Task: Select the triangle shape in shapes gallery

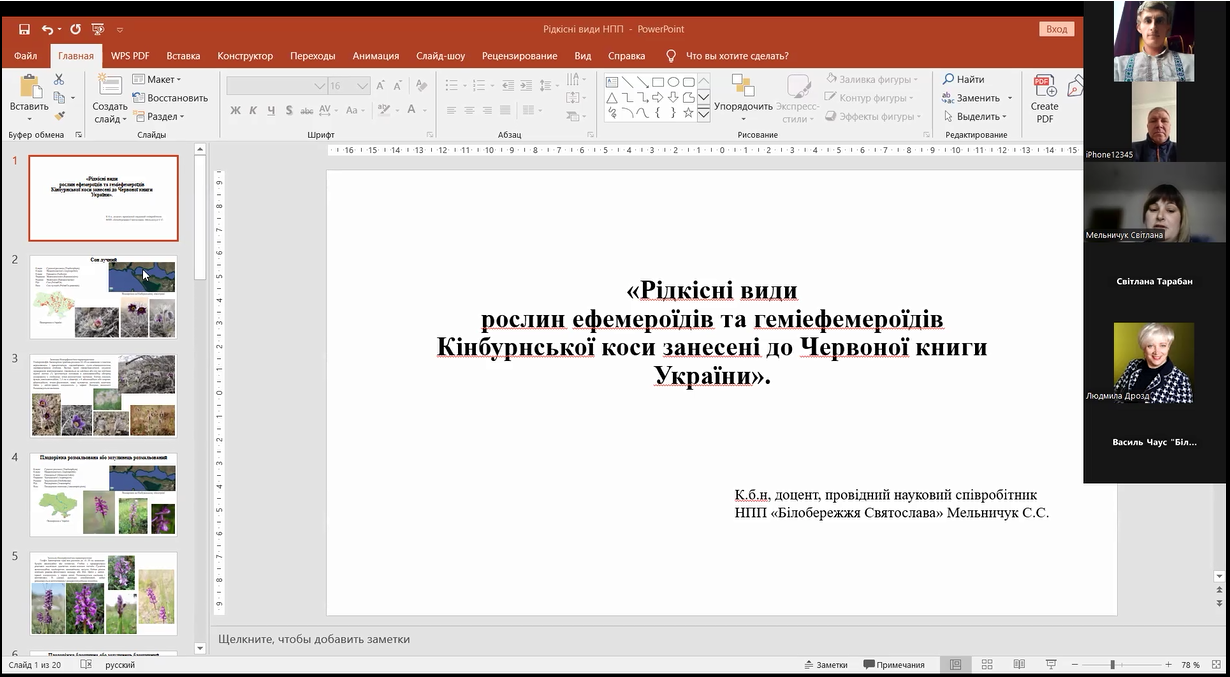Action: coord(611,97)
